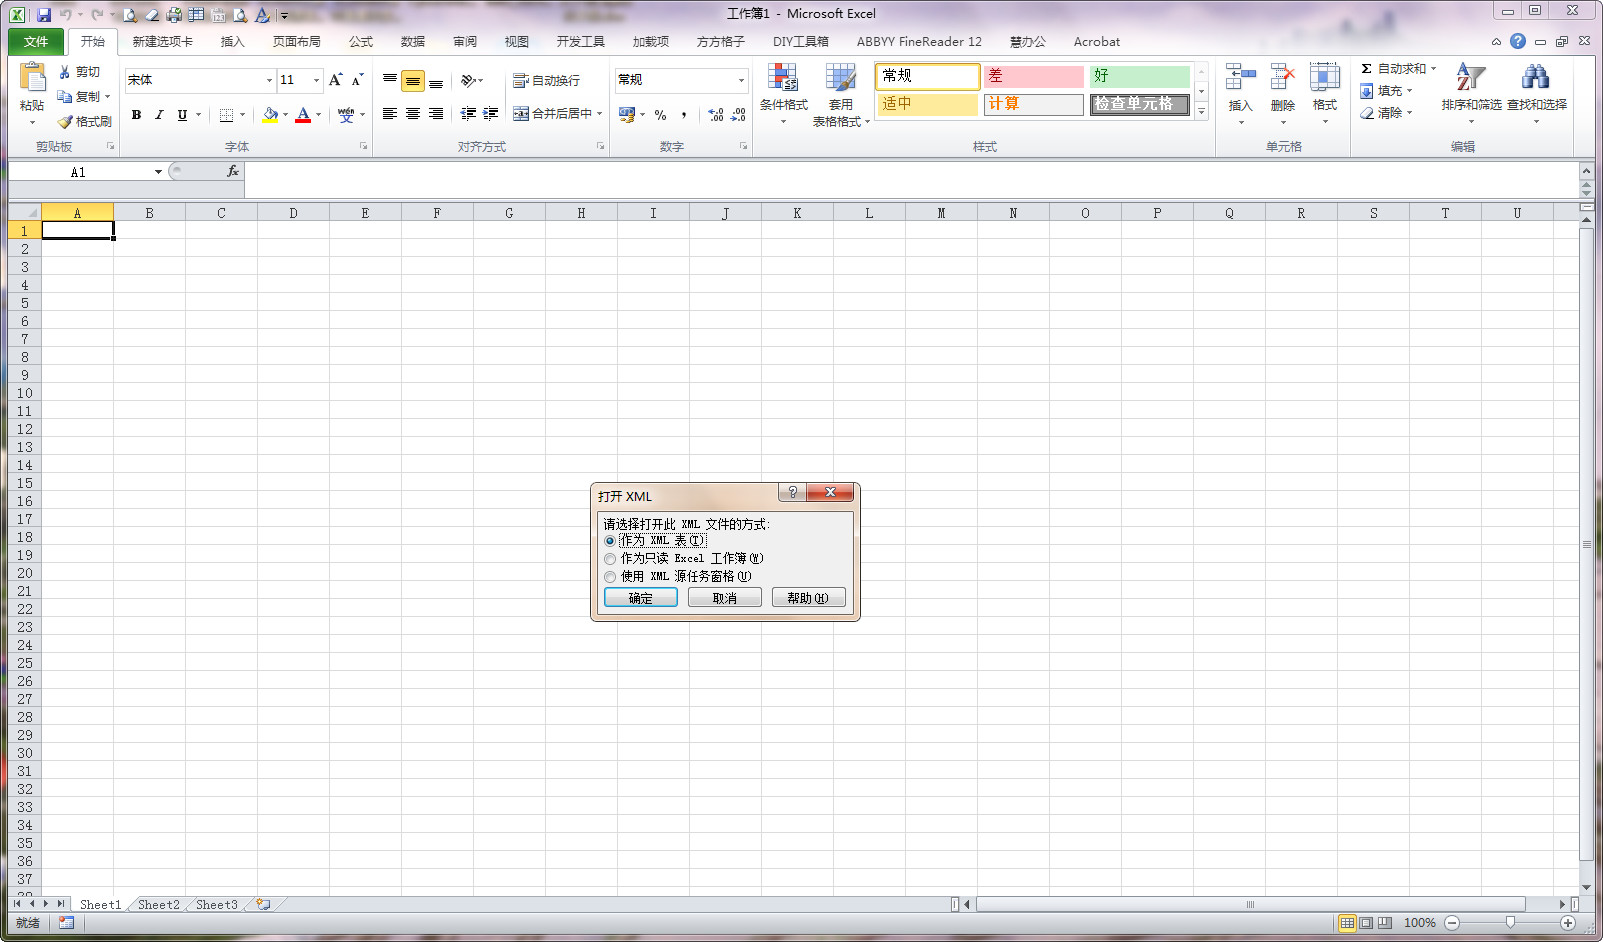Apply the comma thousands separator style
This screenshot has height=942, width=1603.
pyautogui.click(x=684, y=115)
